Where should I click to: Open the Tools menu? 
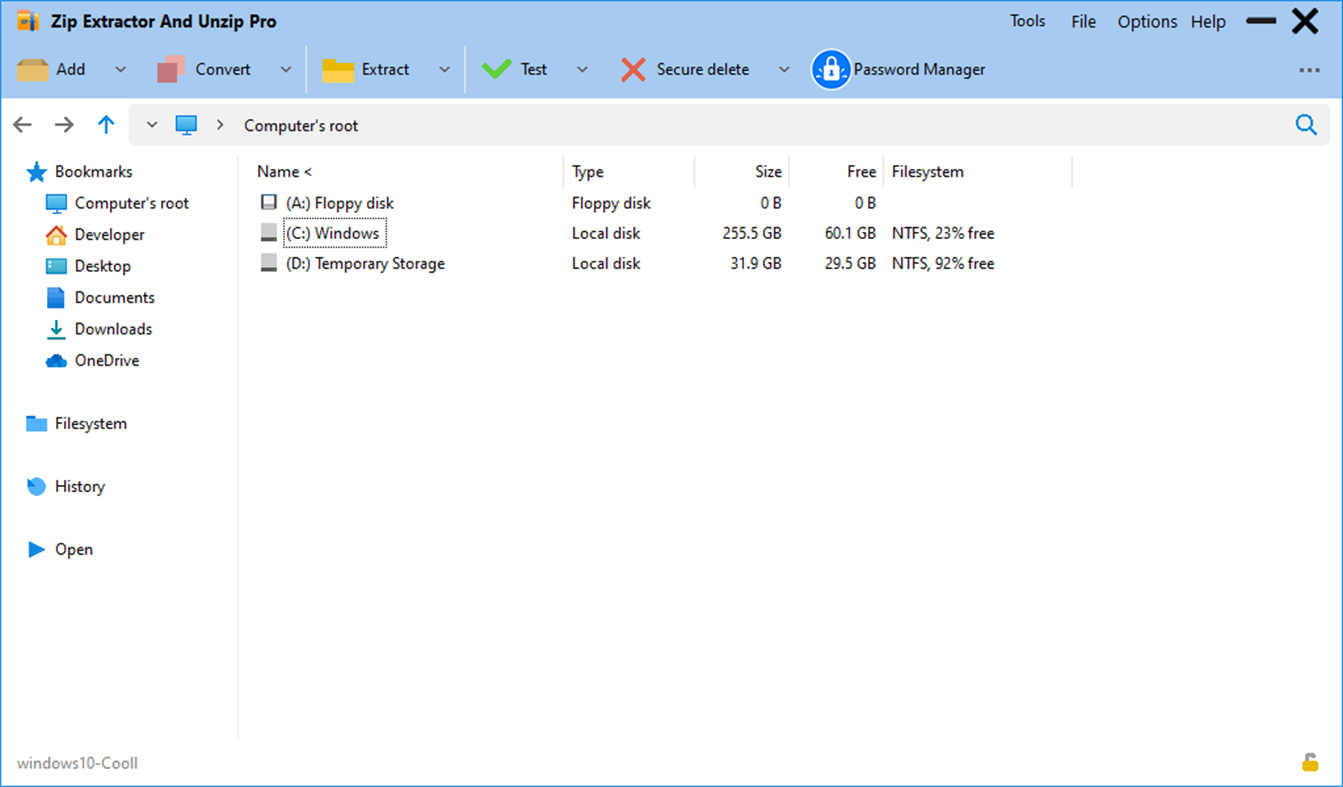tap(1027, 20)
